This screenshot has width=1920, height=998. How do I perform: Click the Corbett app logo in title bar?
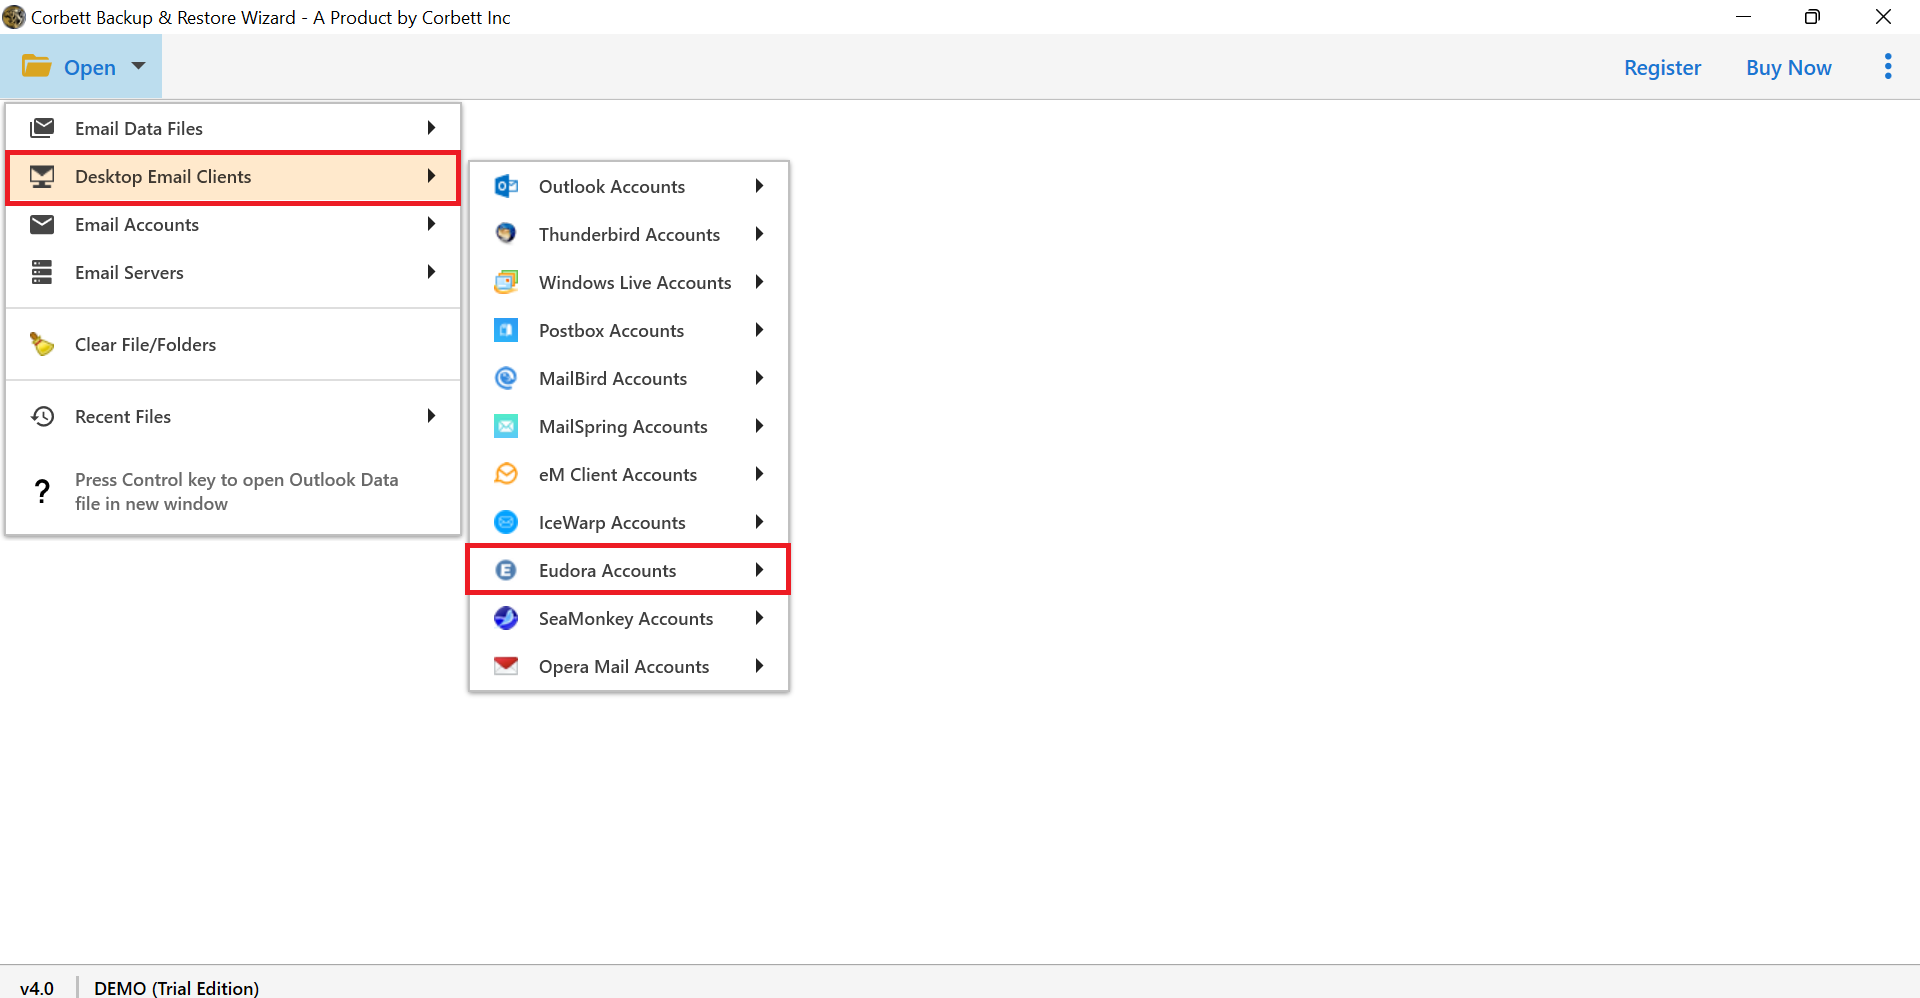(x=14, y=17)
